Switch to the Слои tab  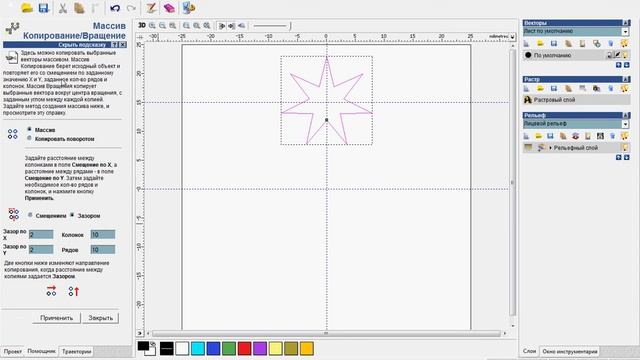529,351
